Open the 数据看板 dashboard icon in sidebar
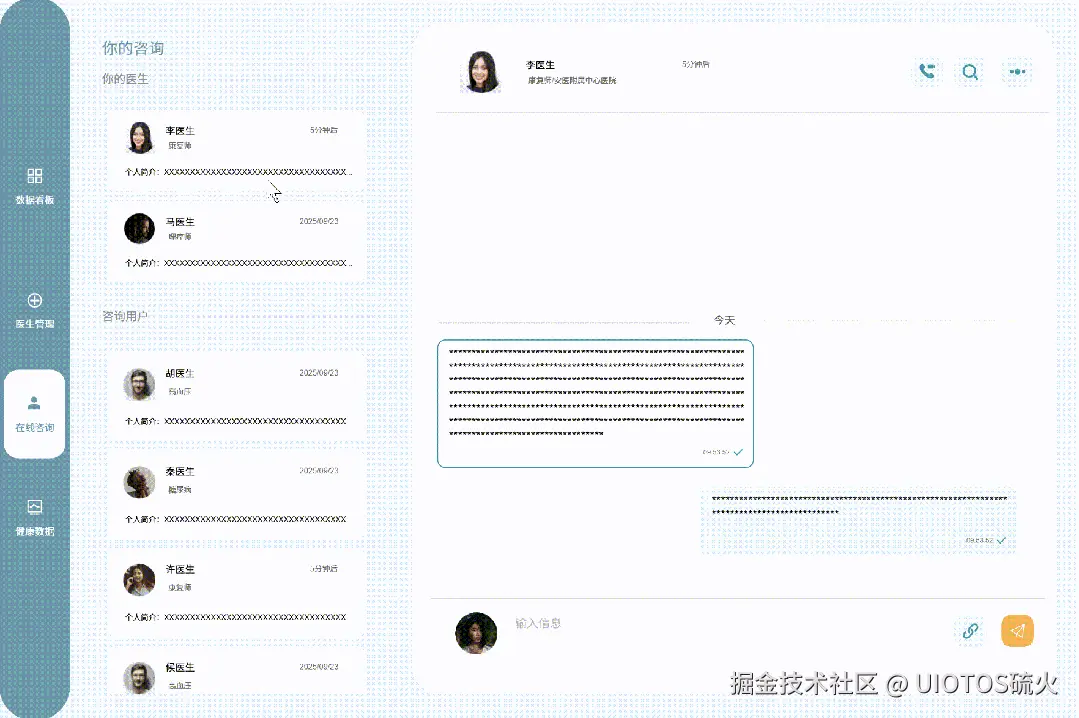This screenshot has height=718, width=1079. tap(35, 186)
